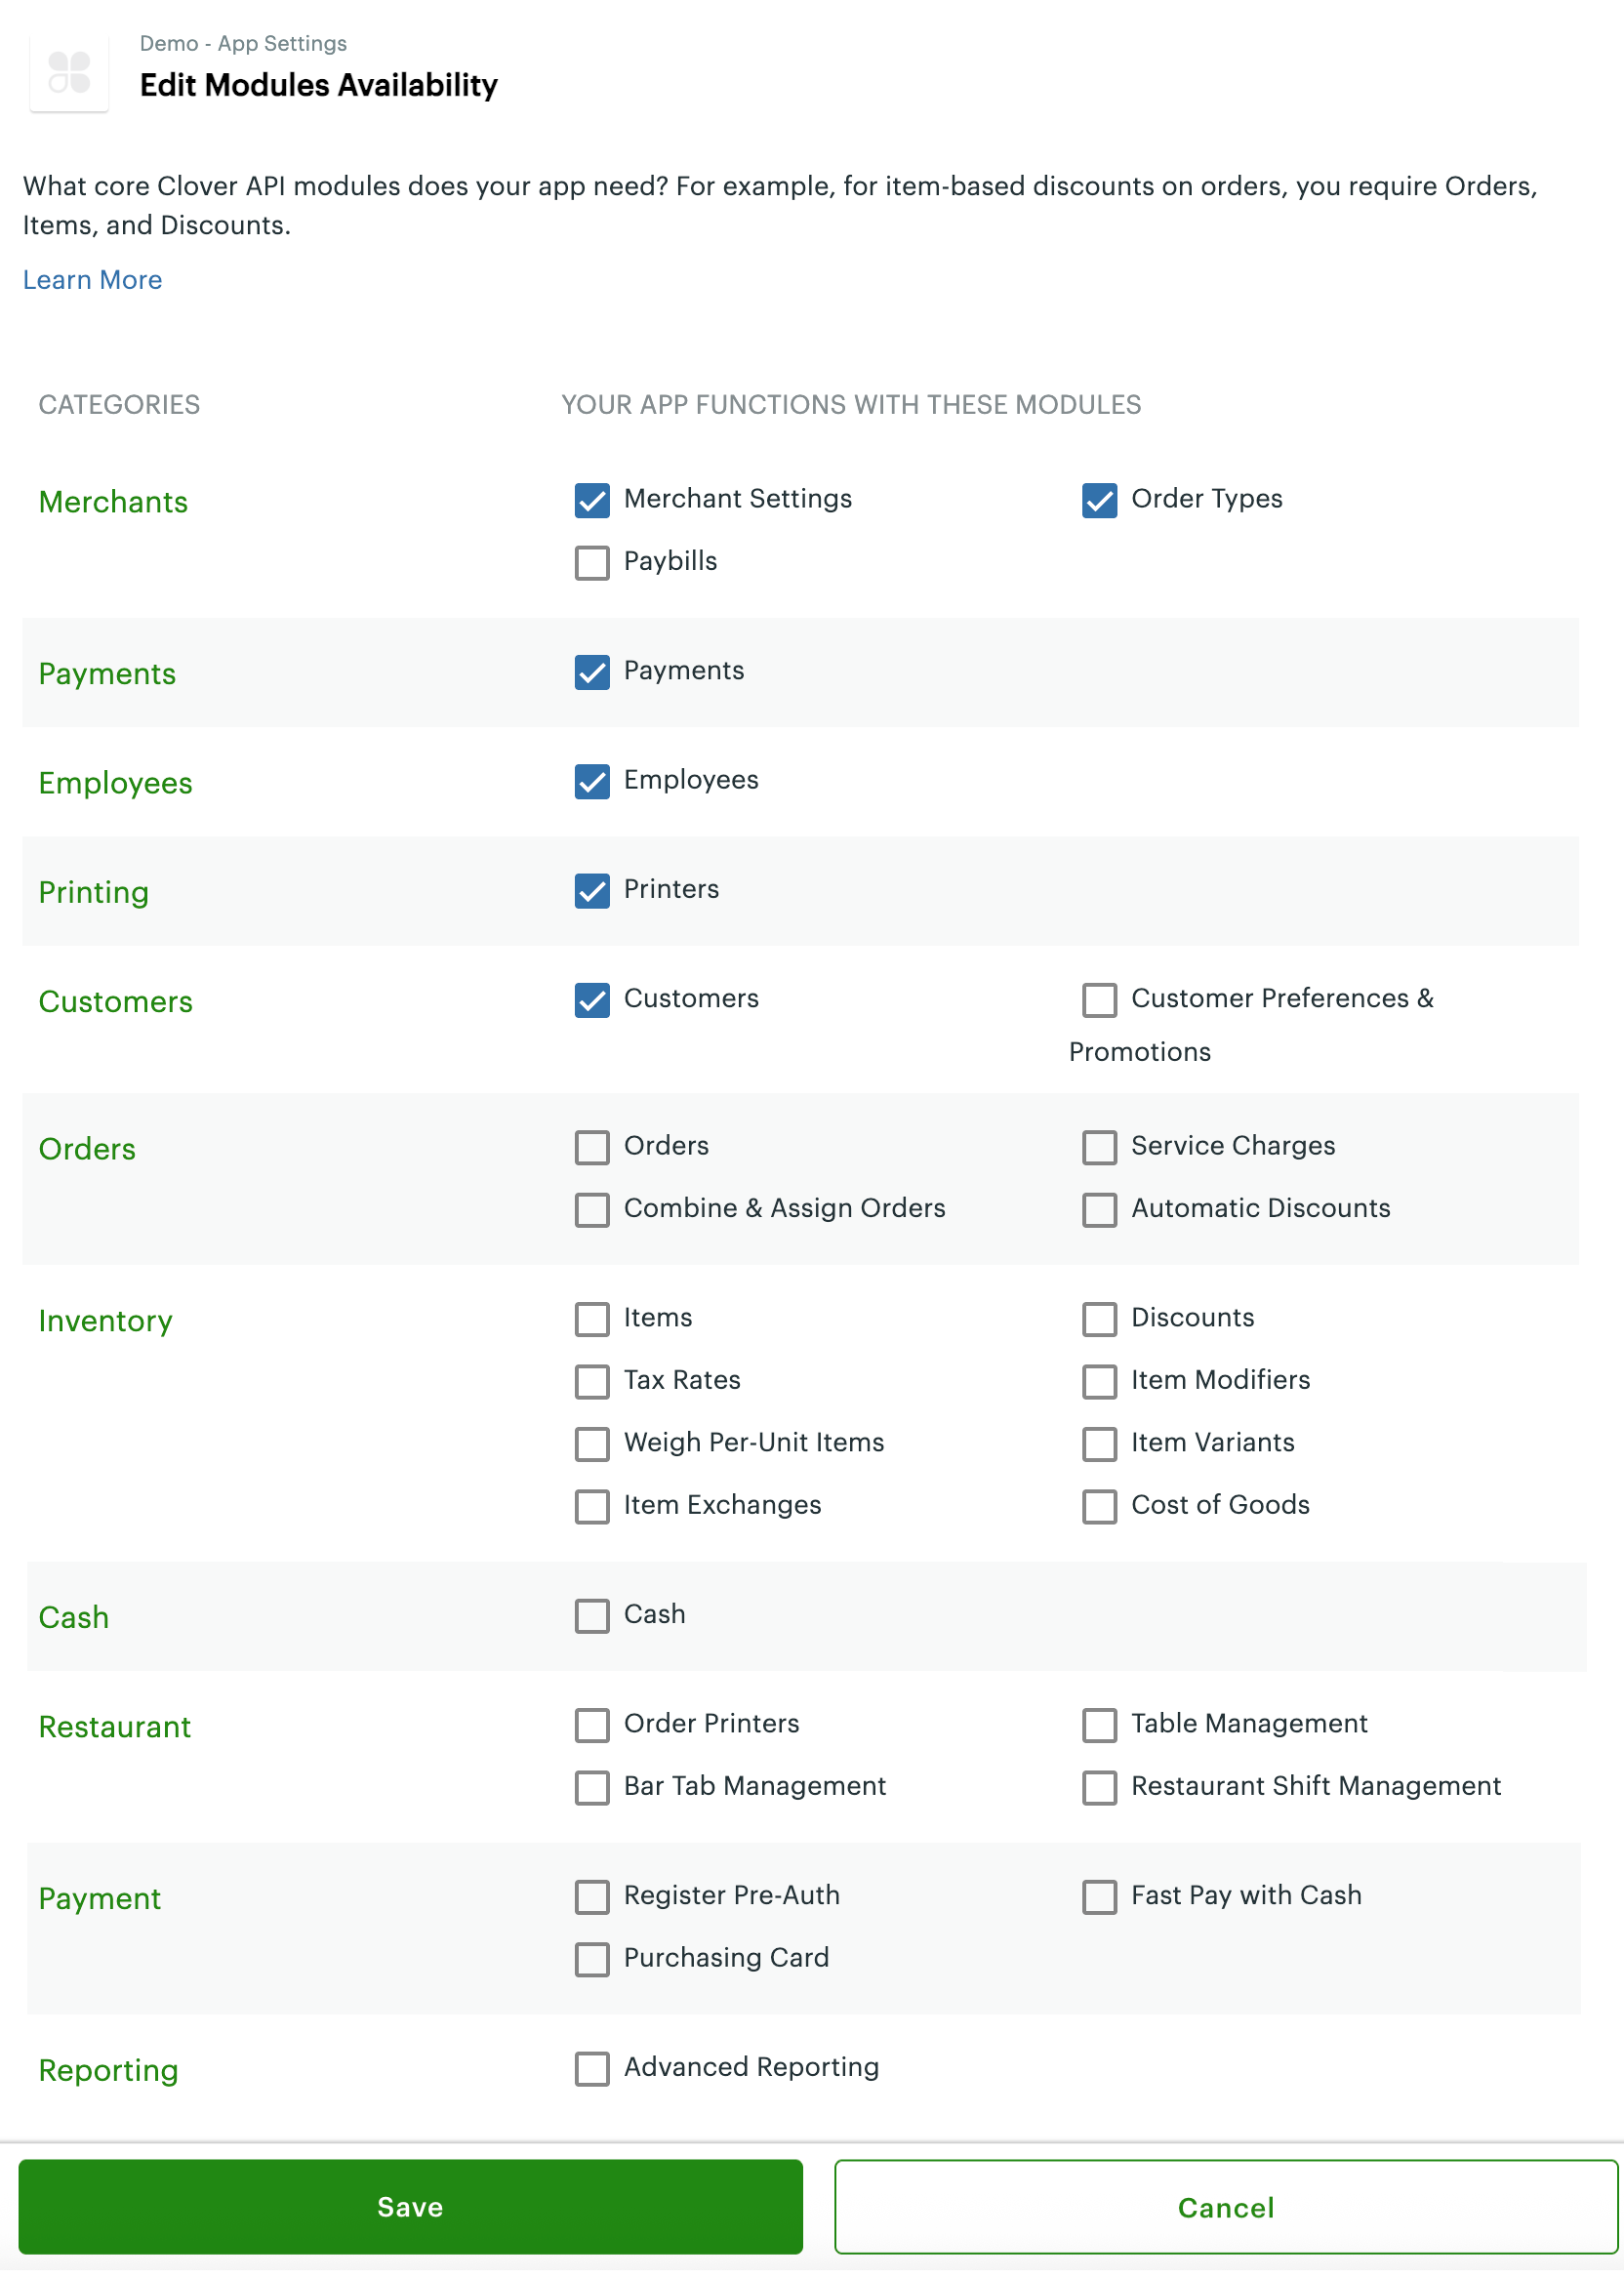The height and width of the screenshot is (2278, 1624).
Task: Enable the Paybills module
Action: [x=592, y=563]
